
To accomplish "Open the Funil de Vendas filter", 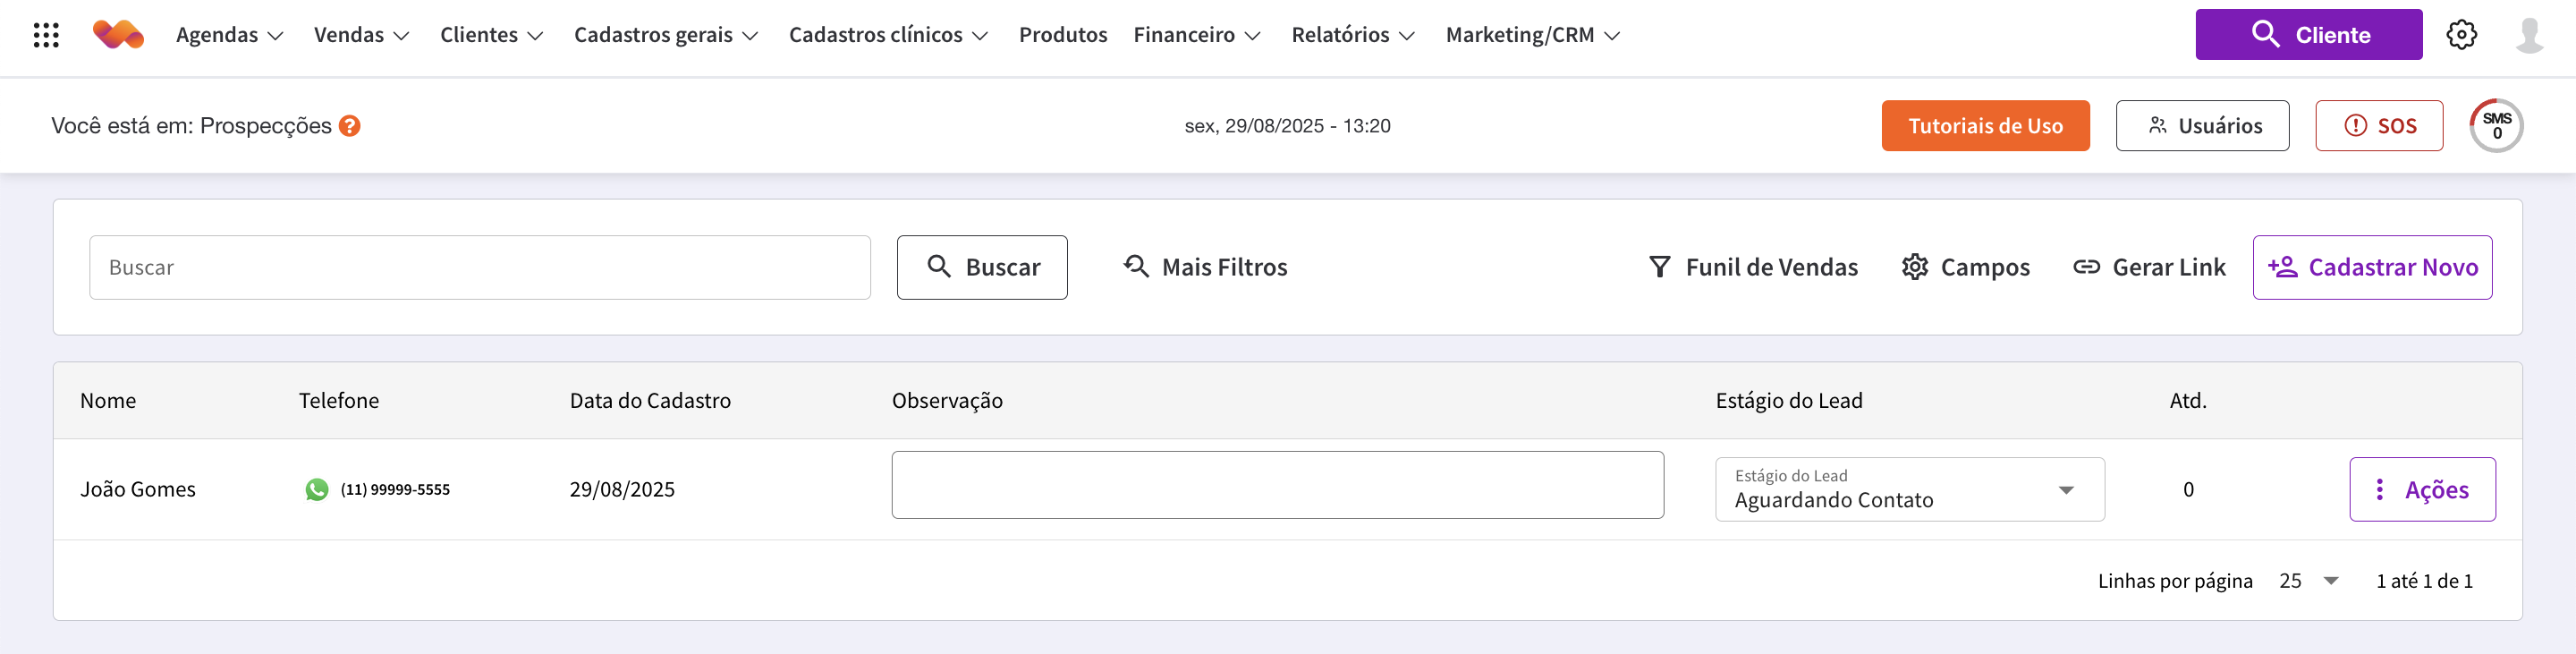I will [x=1753, y=267].
